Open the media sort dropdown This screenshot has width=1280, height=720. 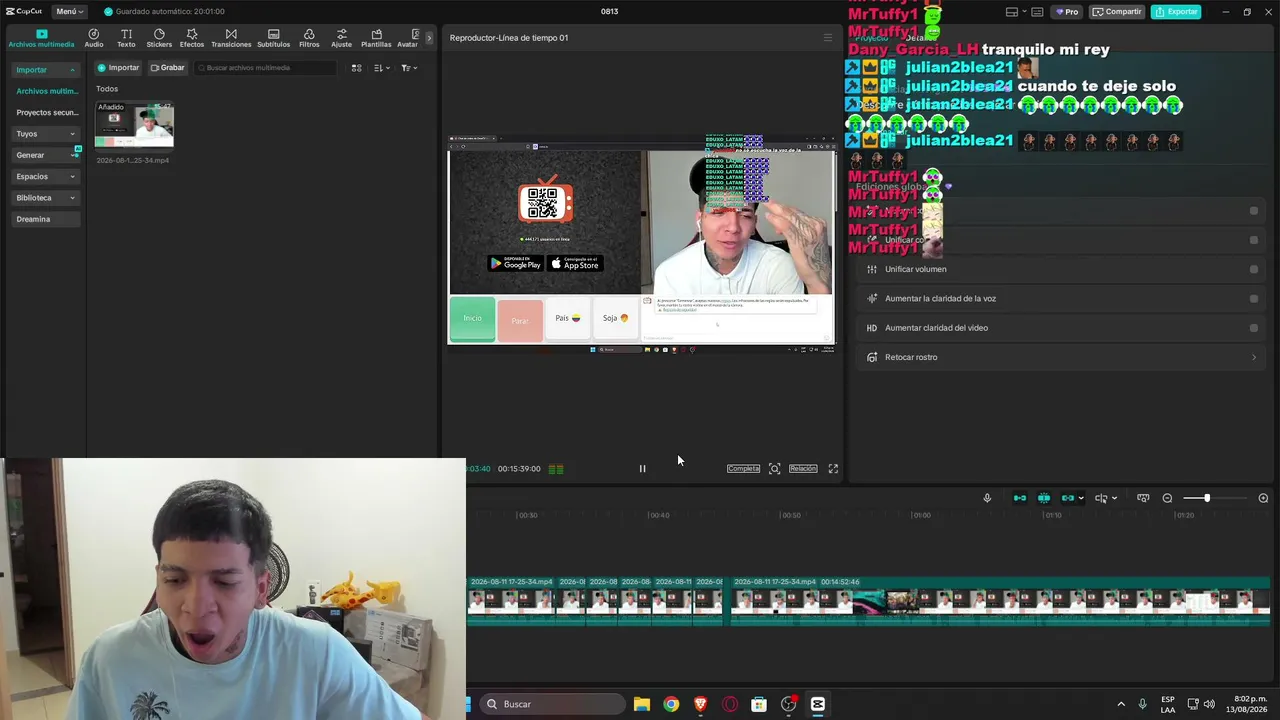pyautogui.click(x=381, y=68)
